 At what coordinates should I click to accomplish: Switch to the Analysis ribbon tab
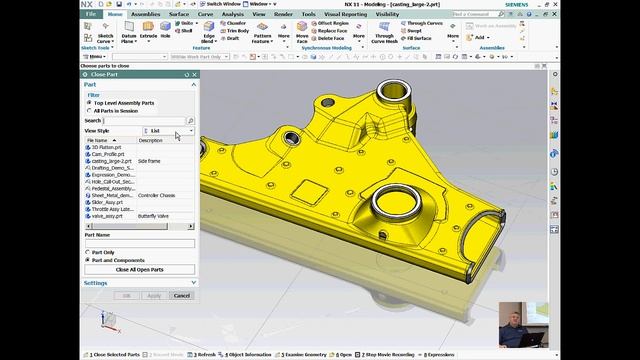233,14
